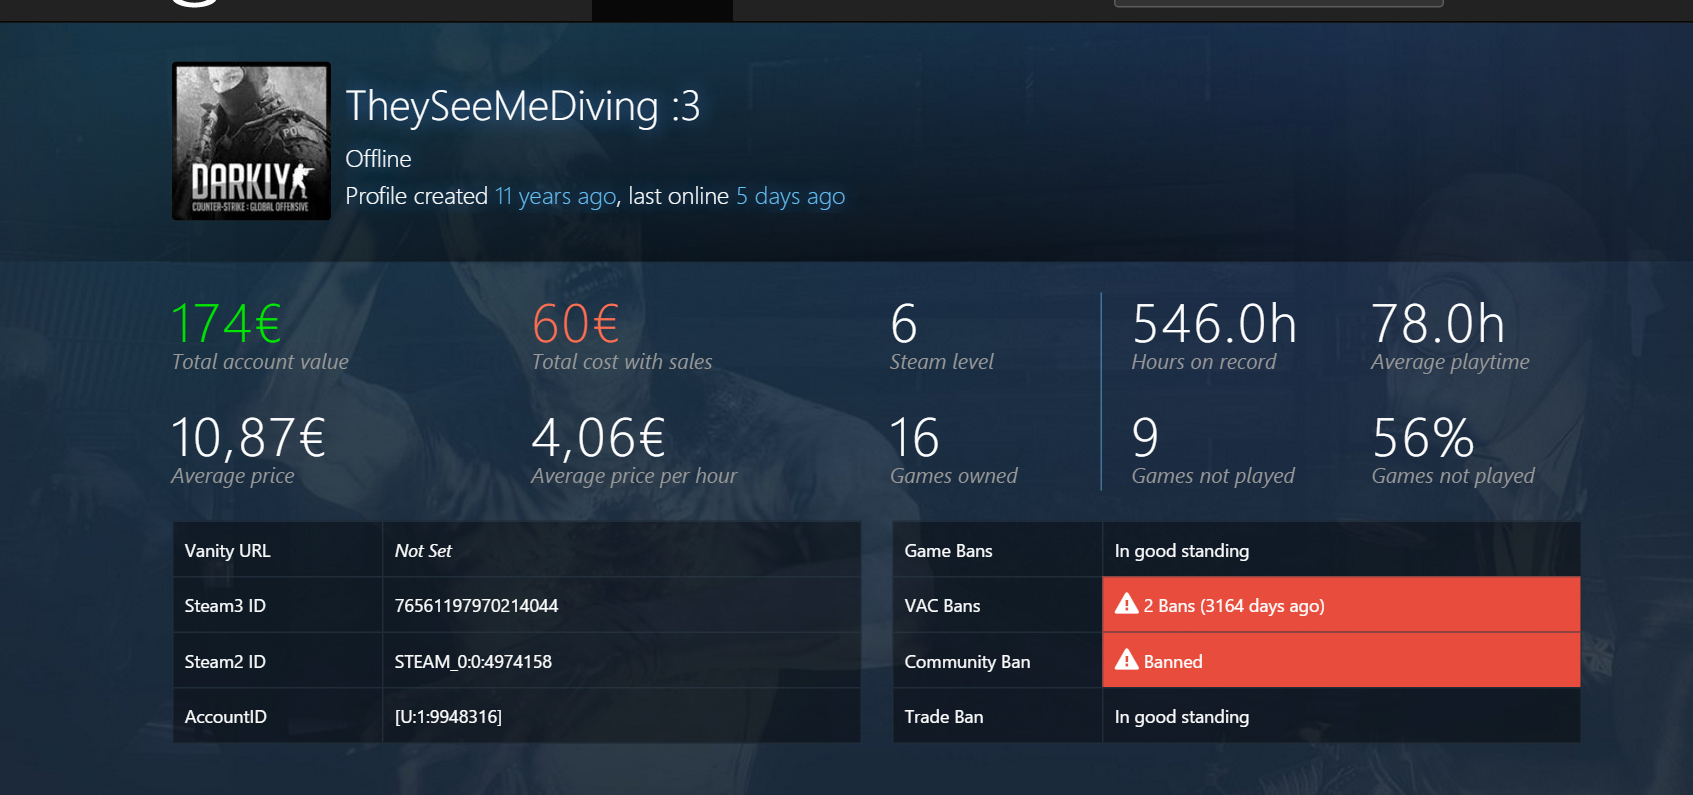Select the 546.0h hours on record
Viewport: 1693px width, 795px height.
1214,324
